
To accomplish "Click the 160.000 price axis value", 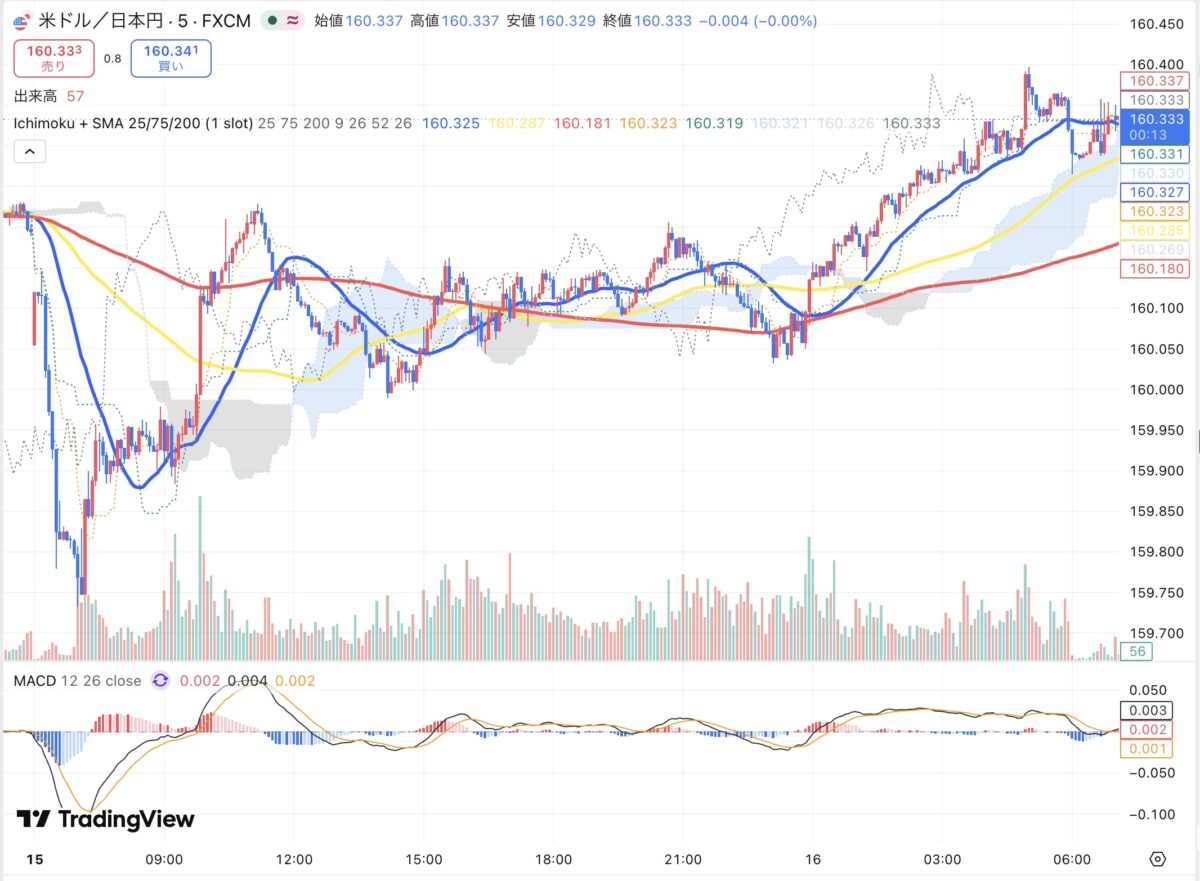I will pos(1156,390).
